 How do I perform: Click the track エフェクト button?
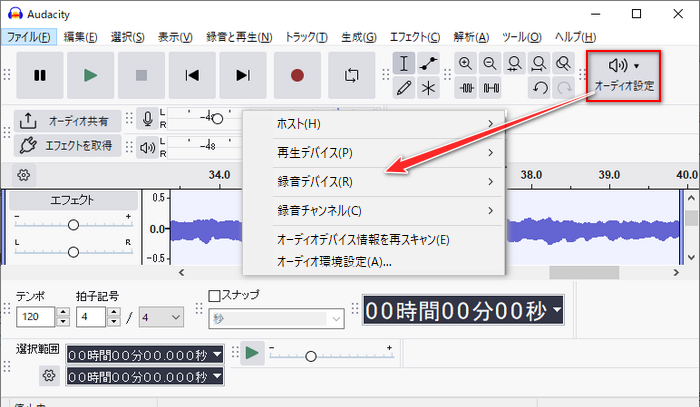coord(73,200)
